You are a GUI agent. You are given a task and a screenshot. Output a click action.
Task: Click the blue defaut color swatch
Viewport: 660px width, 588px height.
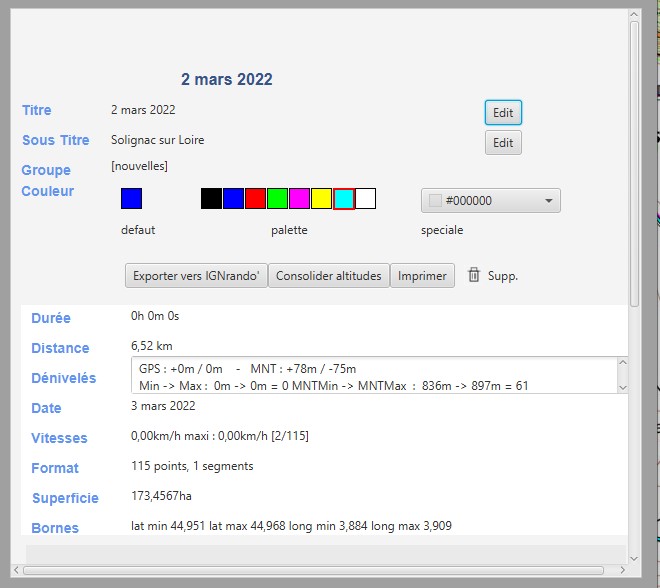(131, 198)
